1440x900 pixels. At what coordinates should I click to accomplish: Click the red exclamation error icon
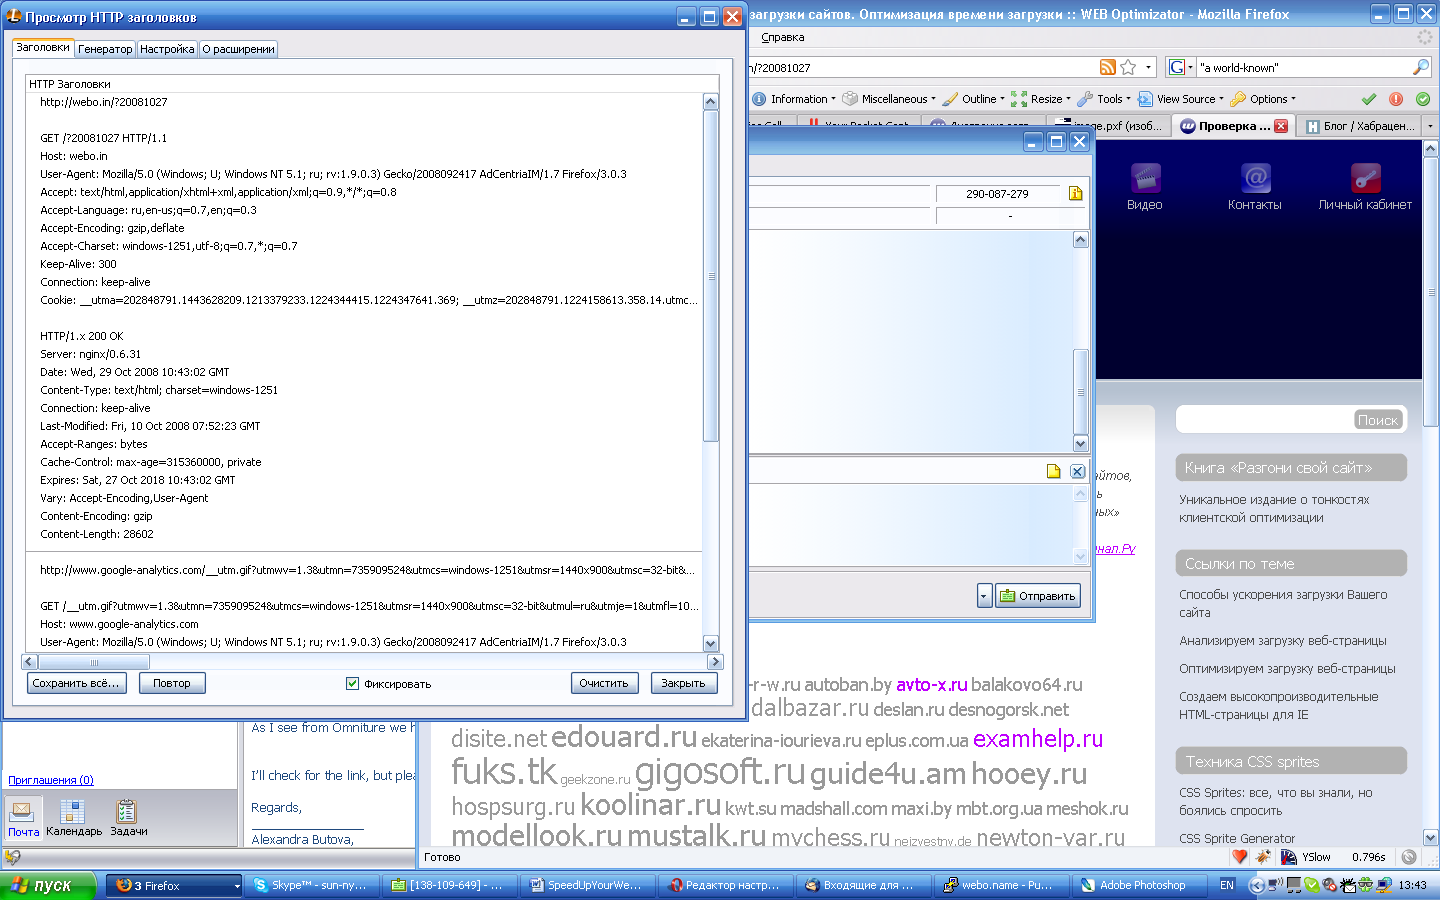[x=1396, y=99]
